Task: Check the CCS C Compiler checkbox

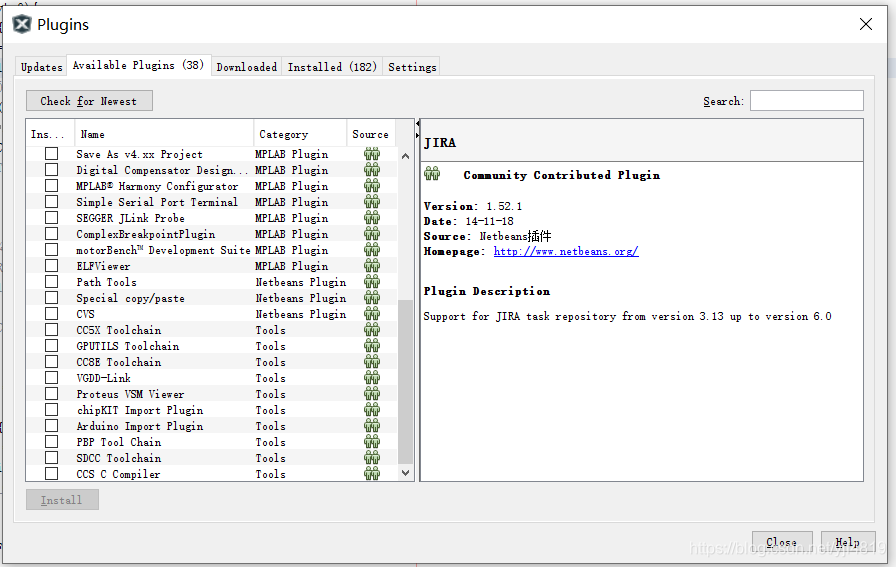Action: click(51, 474)
